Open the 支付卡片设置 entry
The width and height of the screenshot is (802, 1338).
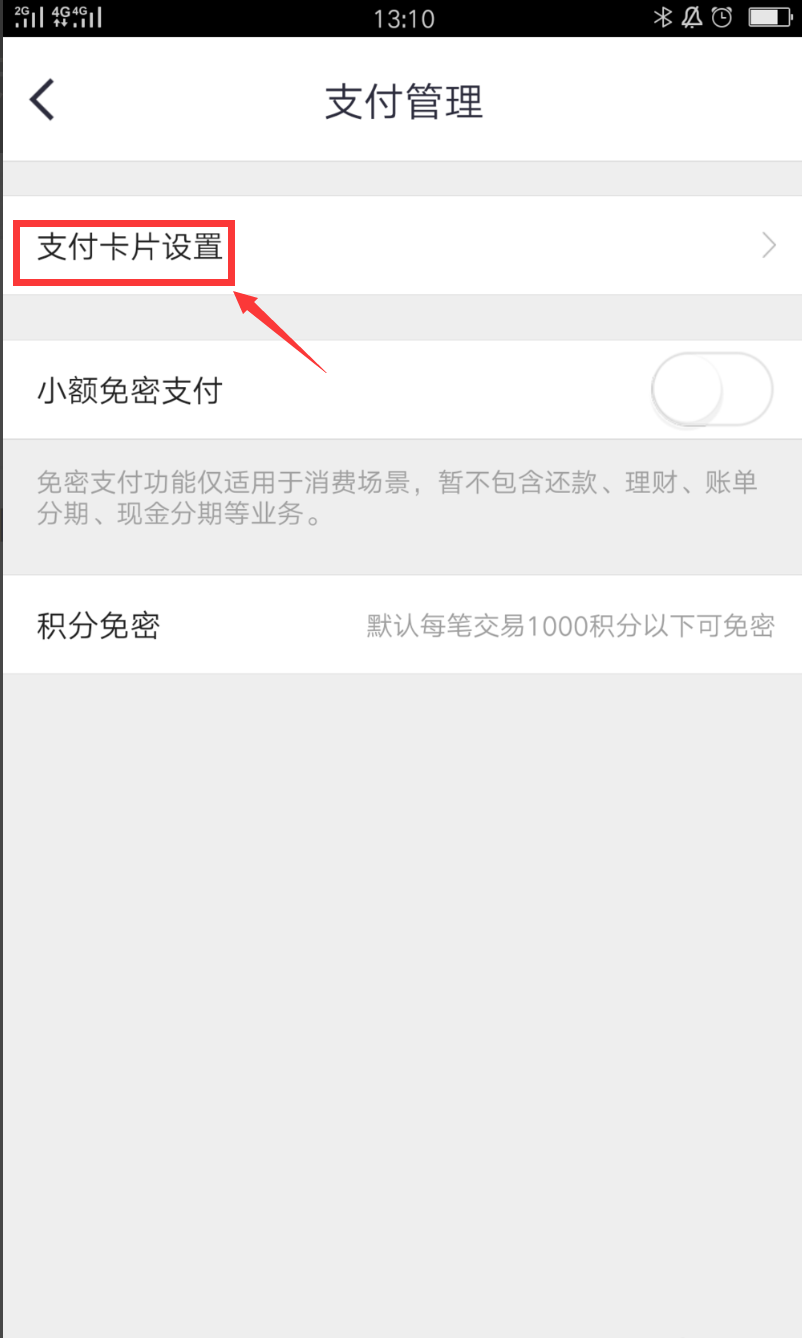click(402, 245)
